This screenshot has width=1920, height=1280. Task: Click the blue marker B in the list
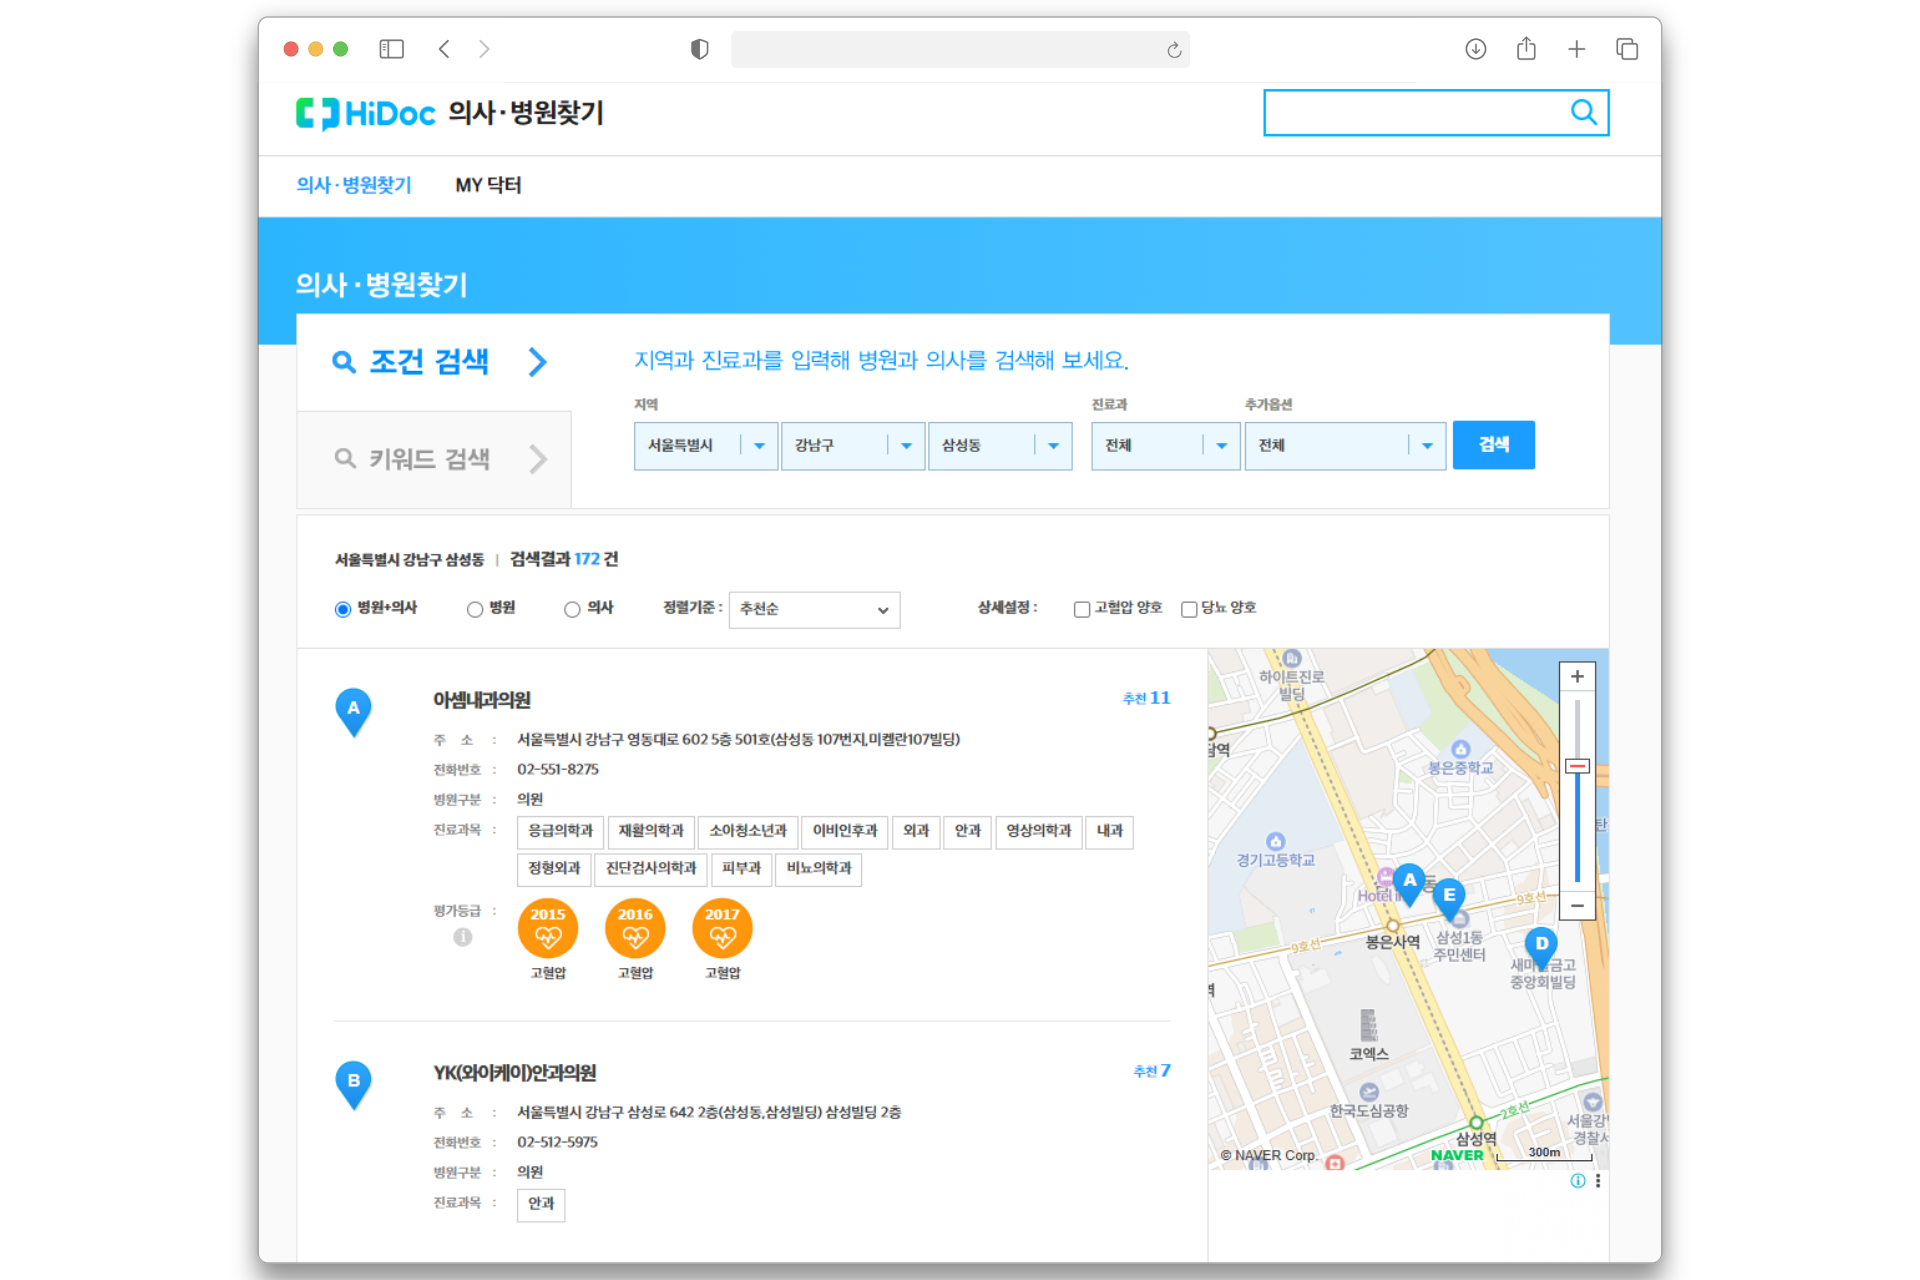(x=353, y=1082)
